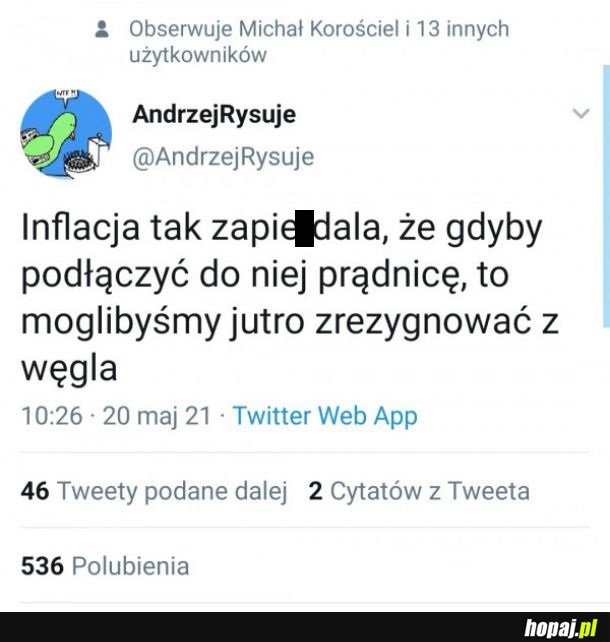This screenshot has height=642, width=610.
Task: Click the hopaj.pl watermark logo
Action: (560, 628)
